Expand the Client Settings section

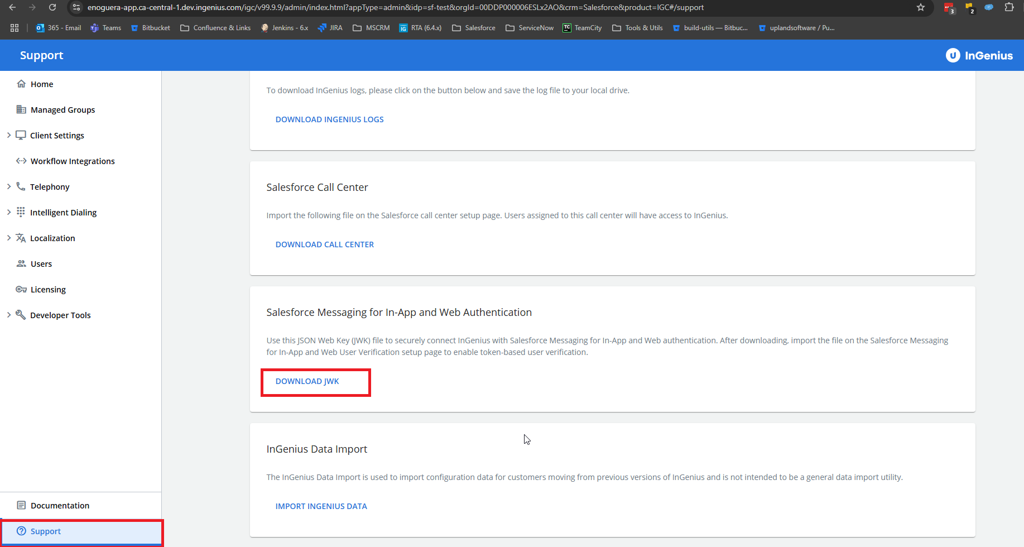[9, 135]
